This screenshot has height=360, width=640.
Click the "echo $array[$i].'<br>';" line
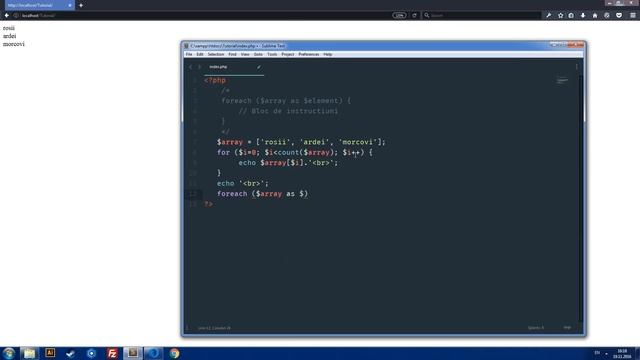[x=288, y=163]
